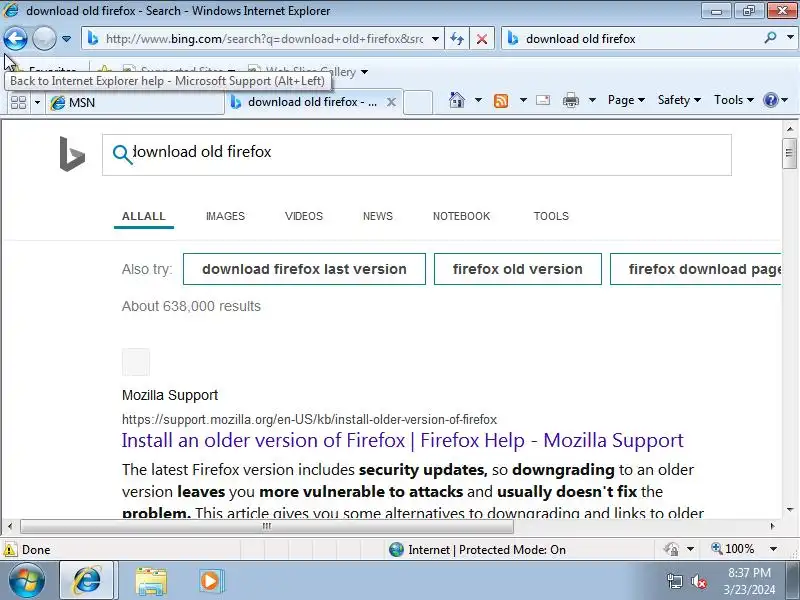Click 'download firefox last version' suggestion
800x600 pixels.
pyautogui.click(x=304, y=269)
